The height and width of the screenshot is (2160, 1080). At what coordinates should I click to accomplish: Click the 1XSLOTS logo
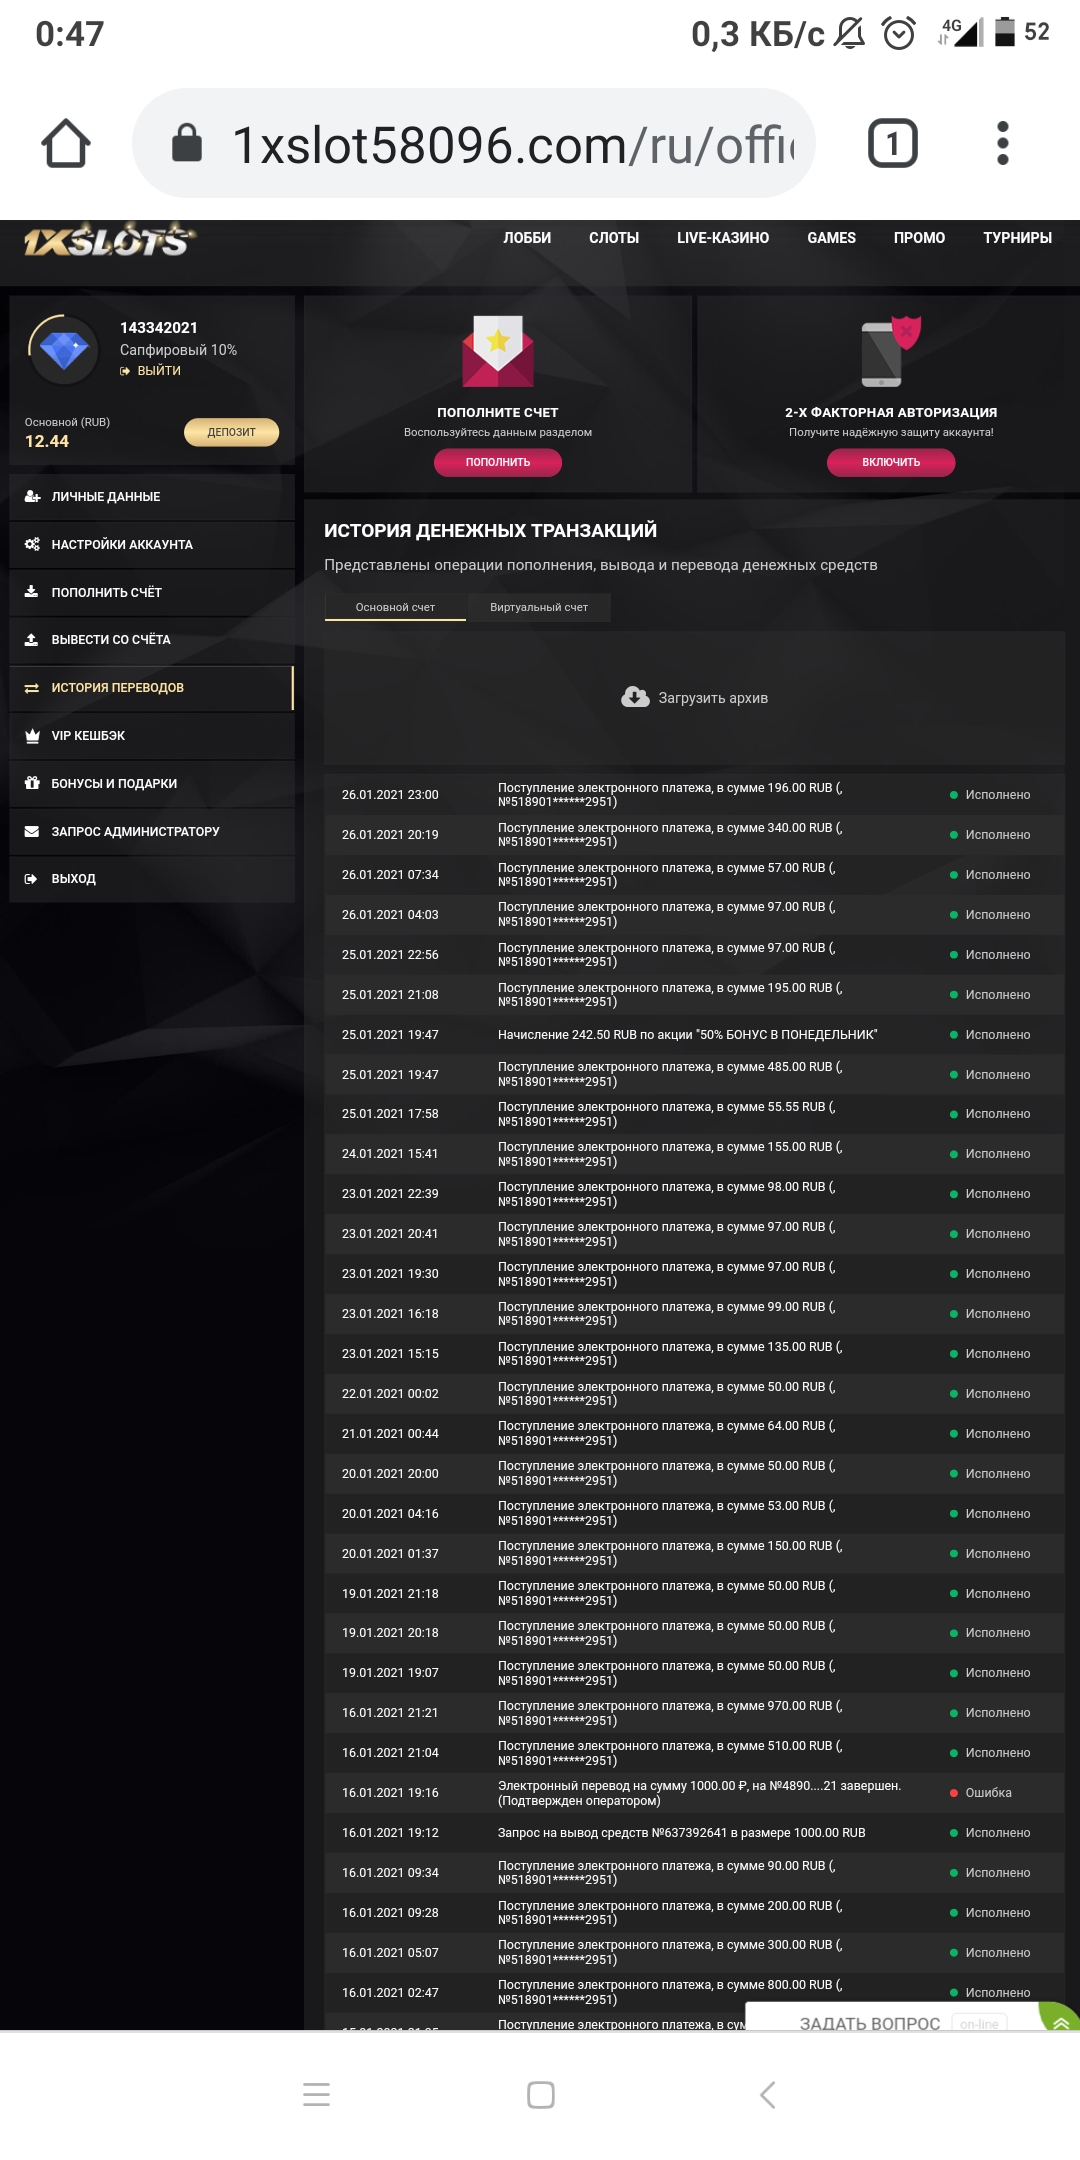(x=108, y=241)
